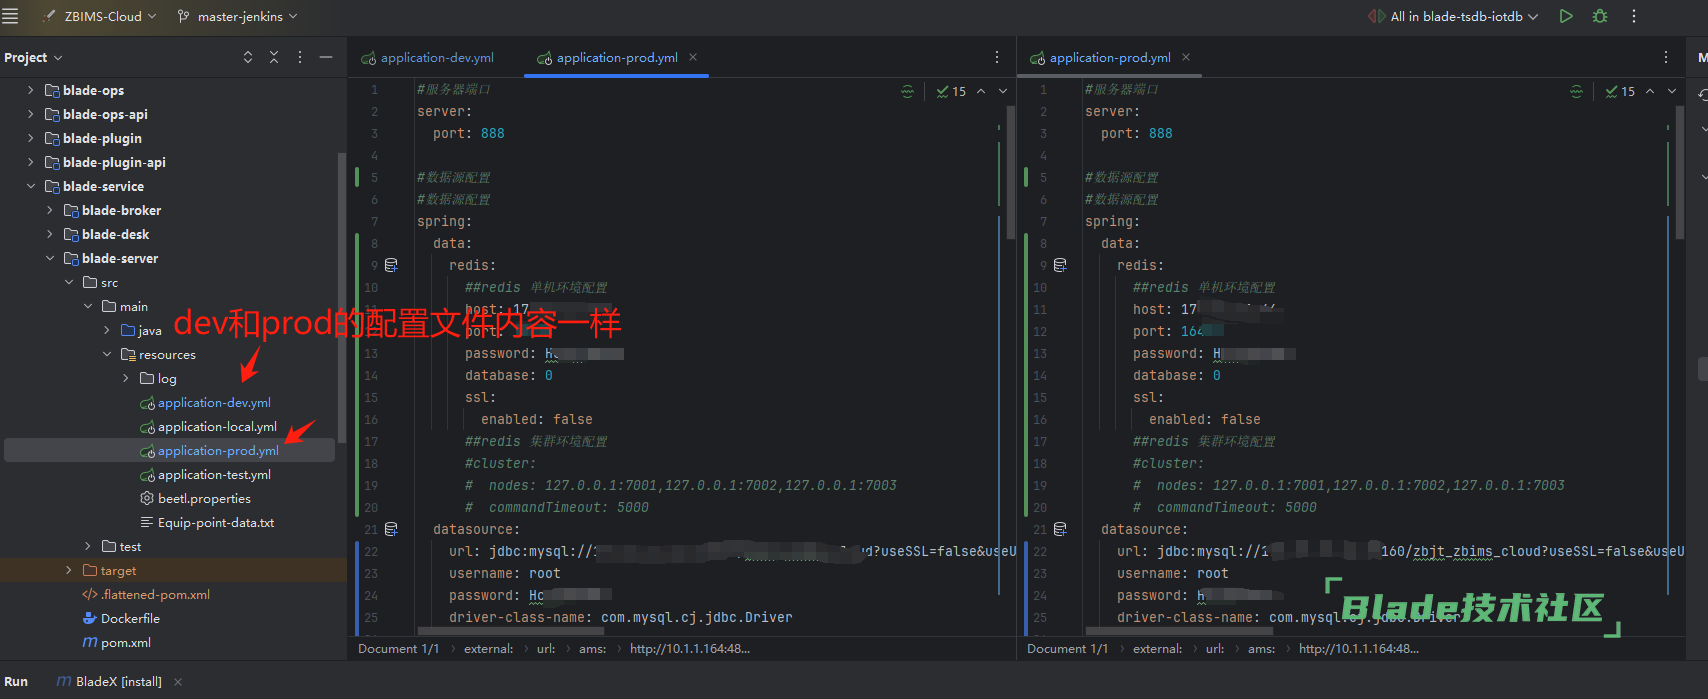Viewport: 1708px width, 699px height.
Task: Open Project view mode dropdown
Action: (33, 57)
